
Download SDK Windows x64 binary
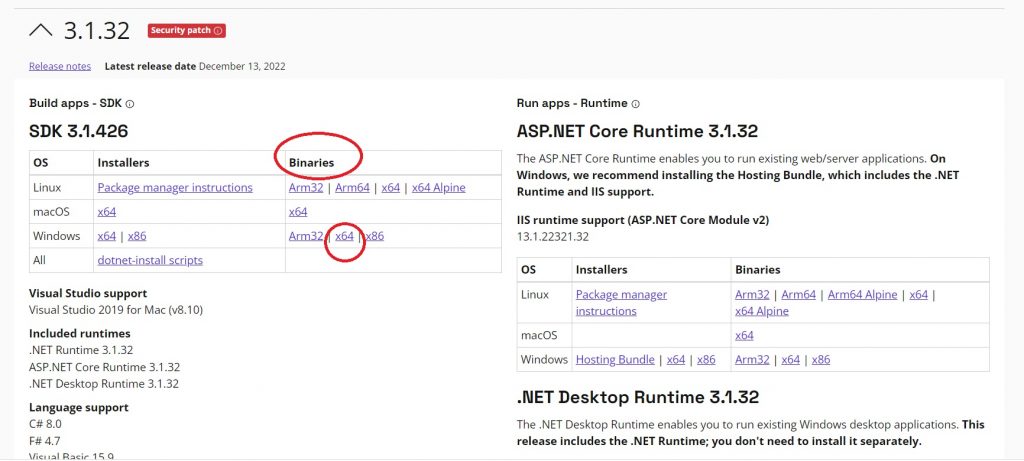344,236
